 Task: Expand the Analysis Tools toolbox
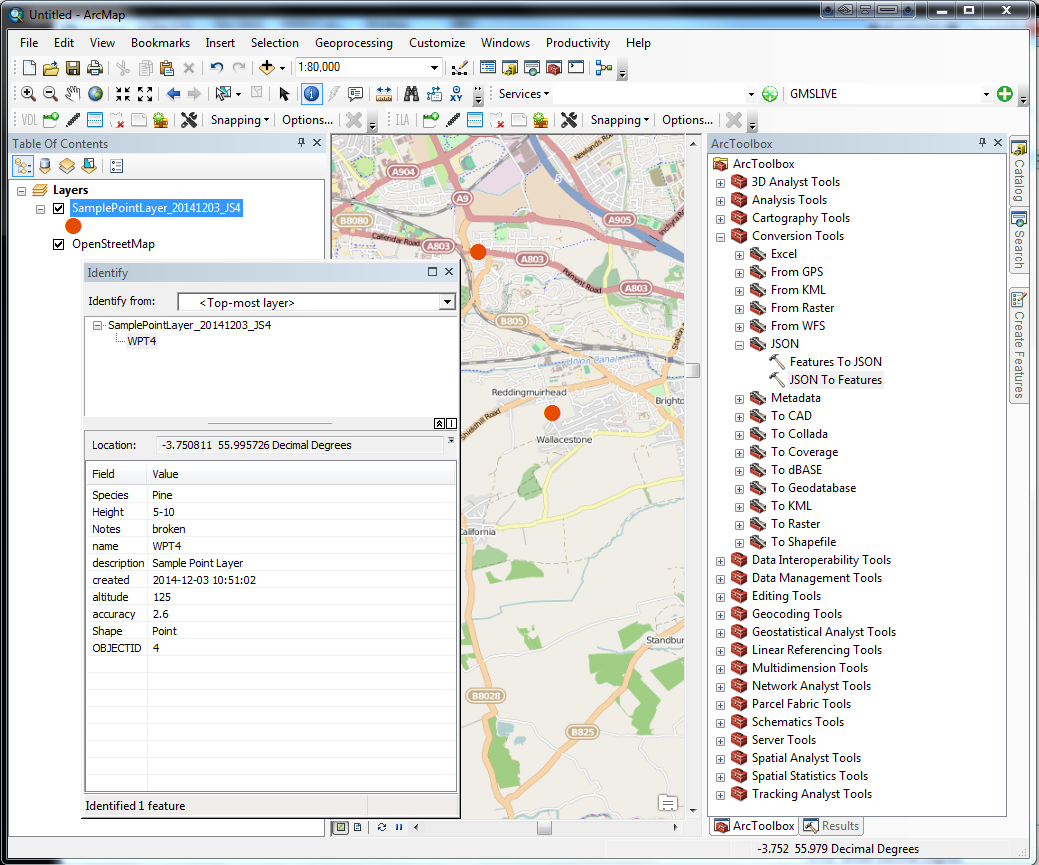point(720,199)
